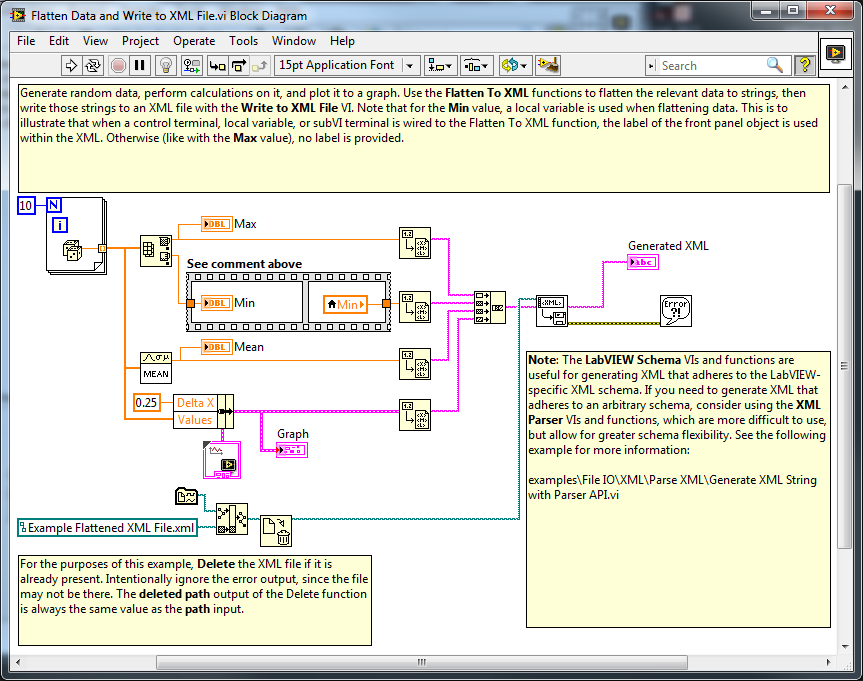The width and height of the screenshot is (863, 681).
Task: Open the Tools menu
Action: (243, 41)
